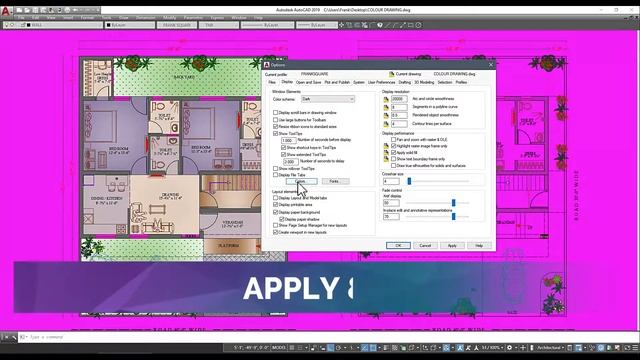640x360 pixels.
Task: Click the Plot printer icon in Quick Access Toolbar
Action: [68, 10]
